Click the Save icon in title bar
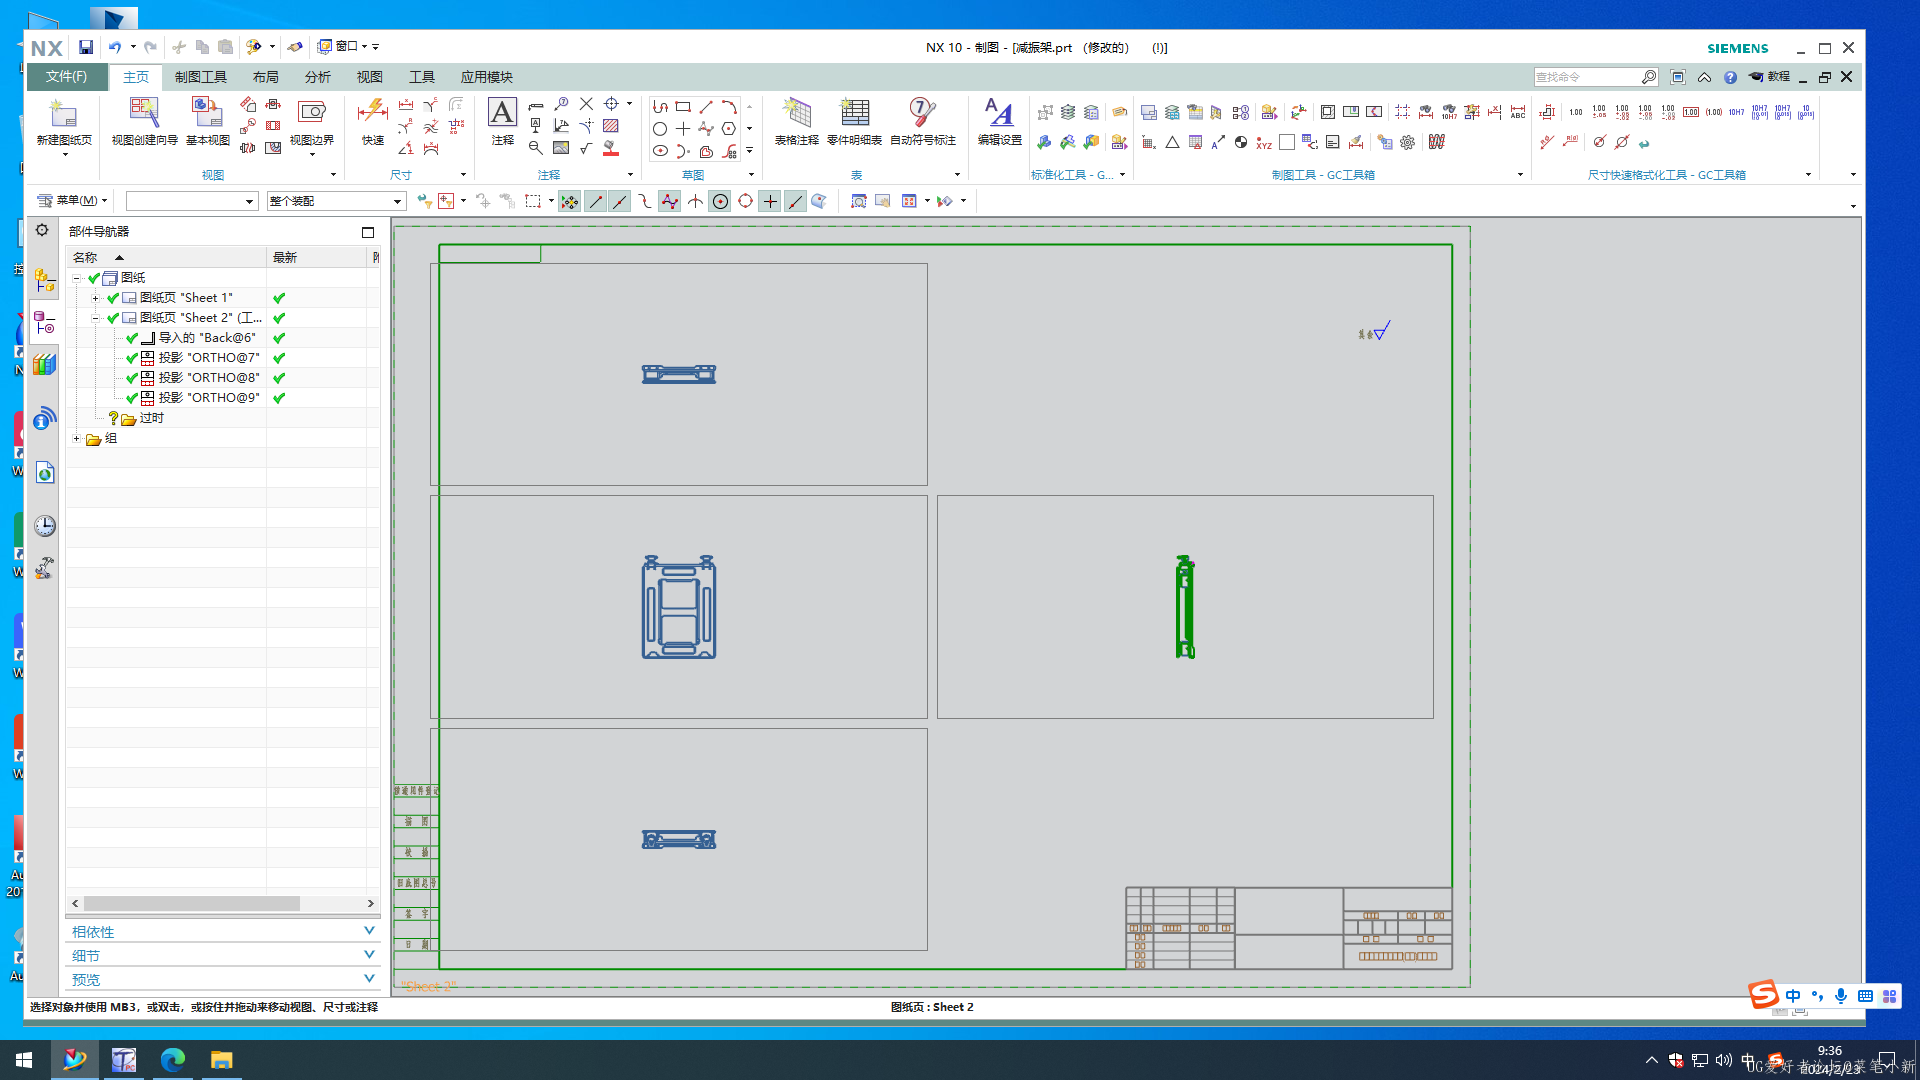The height and width of the screenshot is (1080, 1920). pos(86,47)
